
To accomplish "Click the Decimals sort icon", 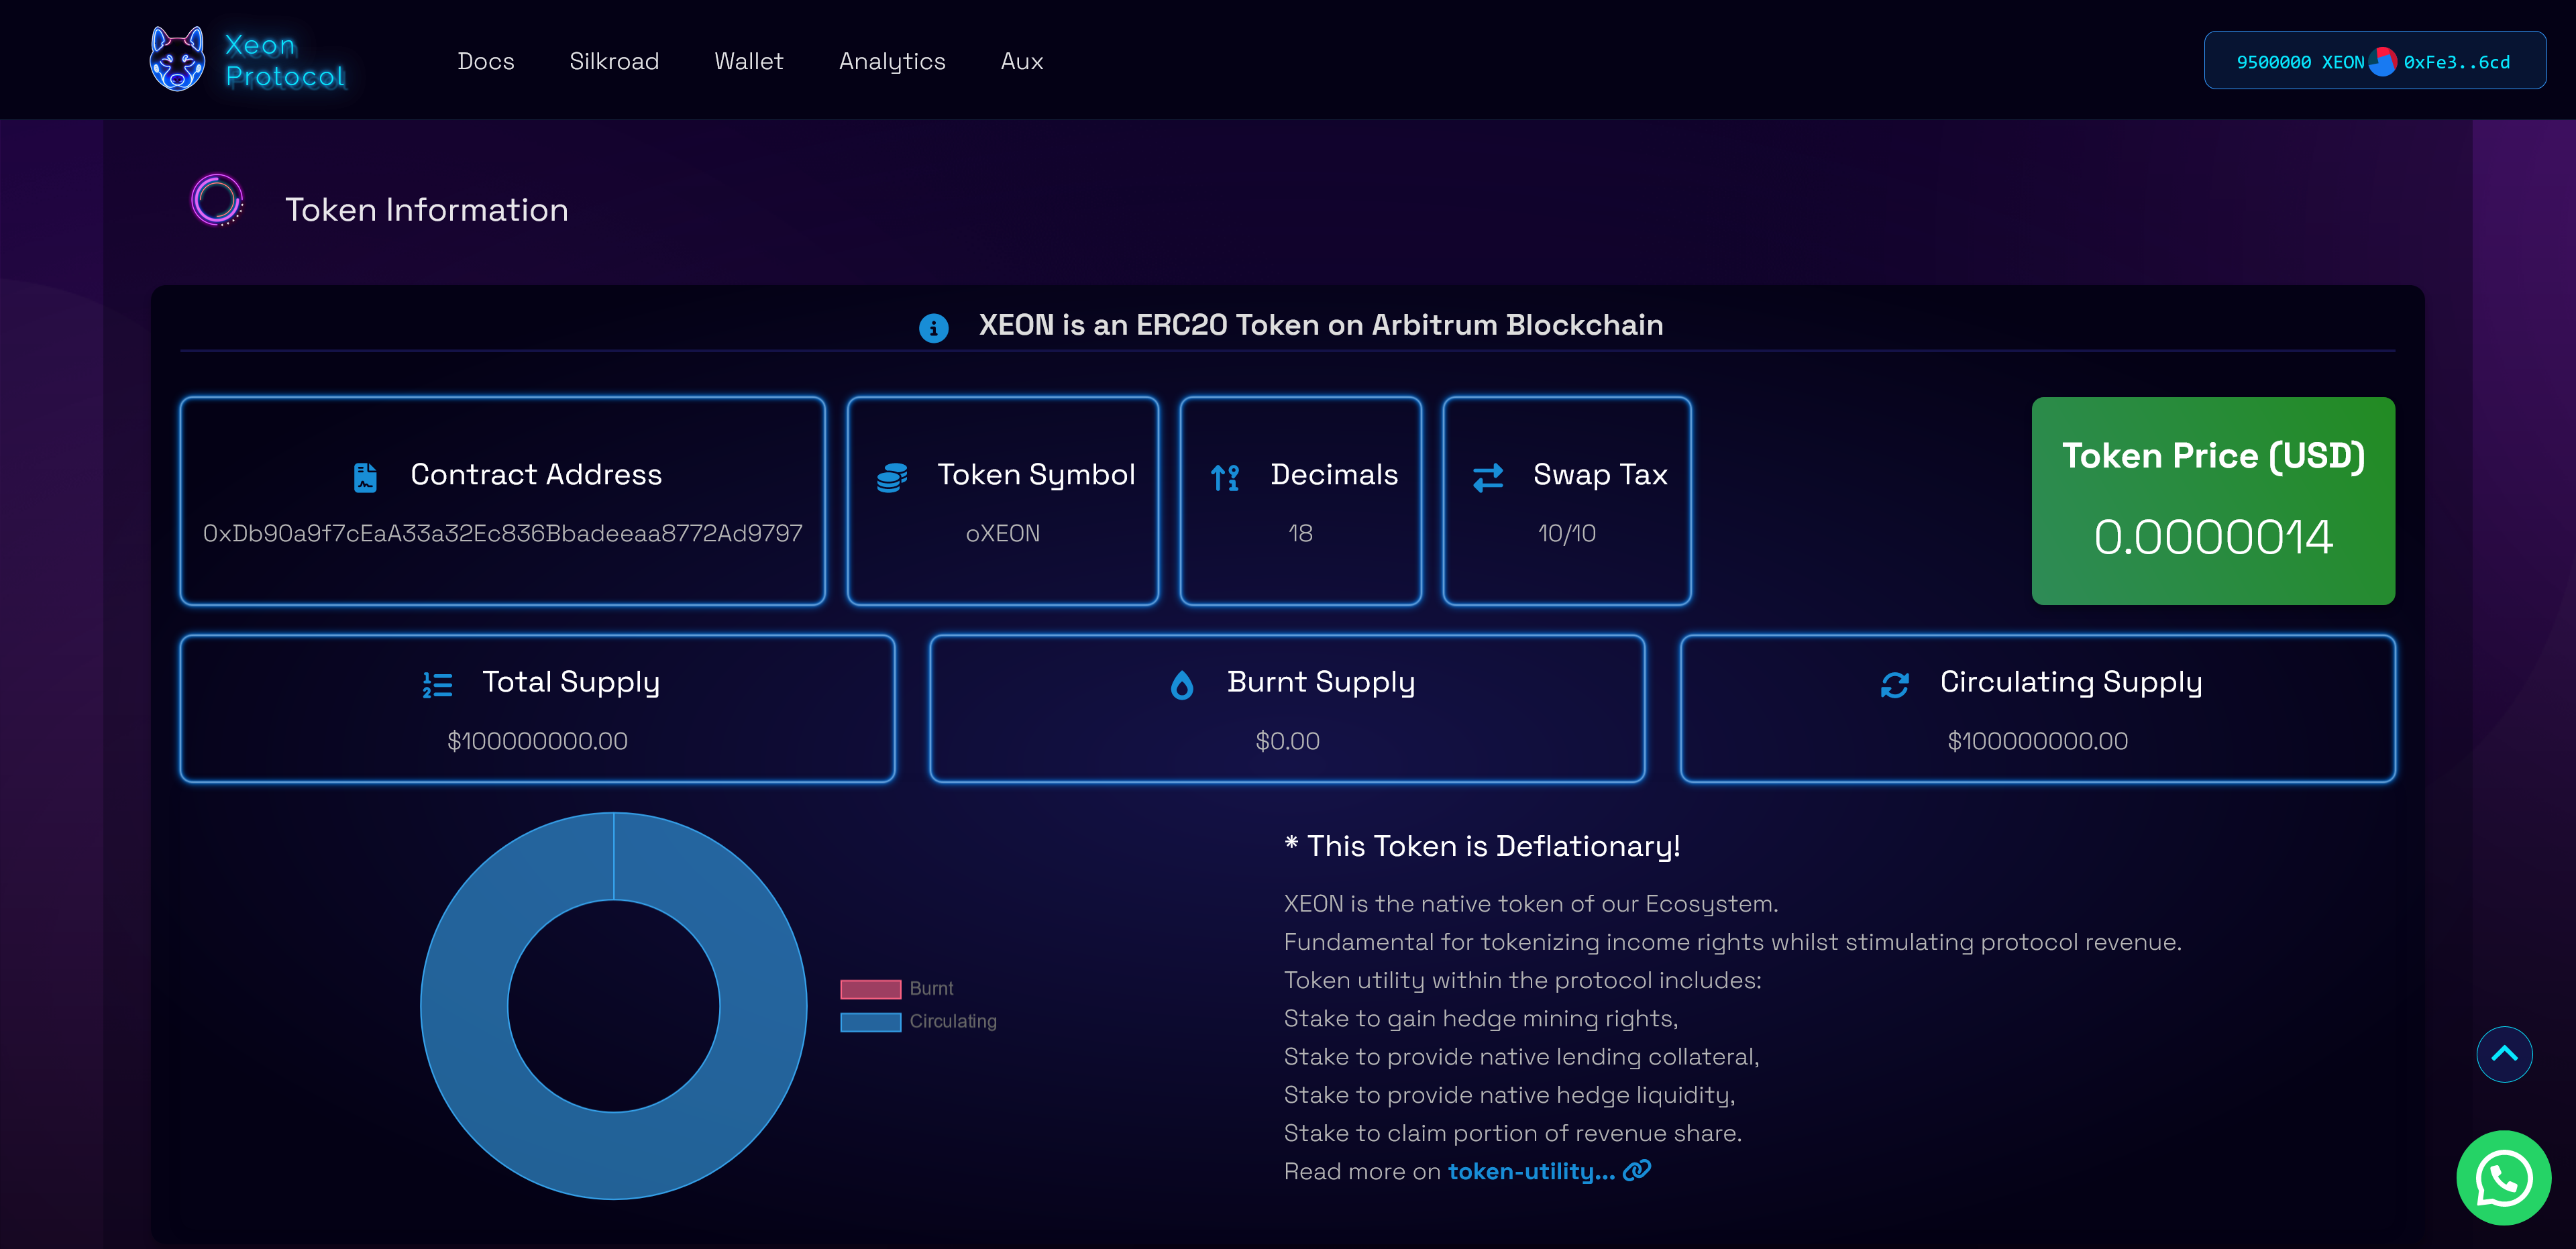I will click(1224, 477).
